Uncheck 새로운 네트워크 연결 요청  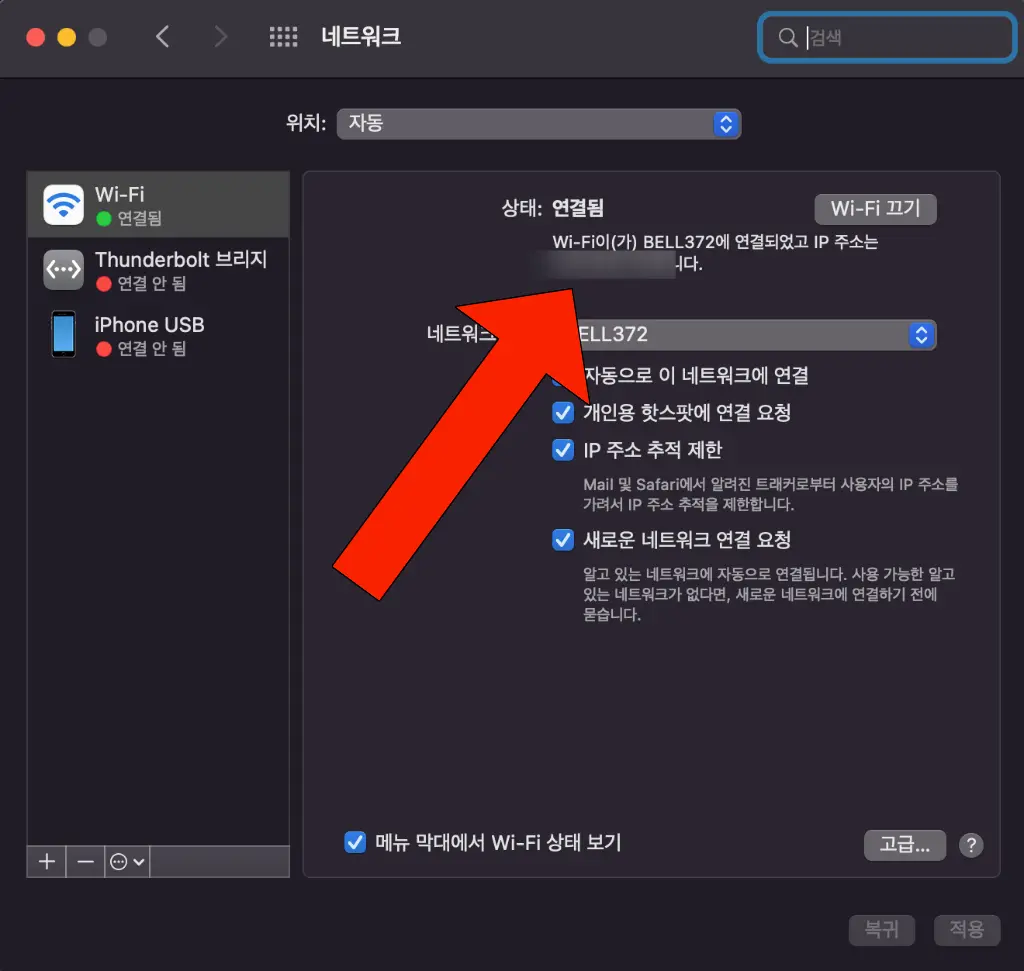563,540
